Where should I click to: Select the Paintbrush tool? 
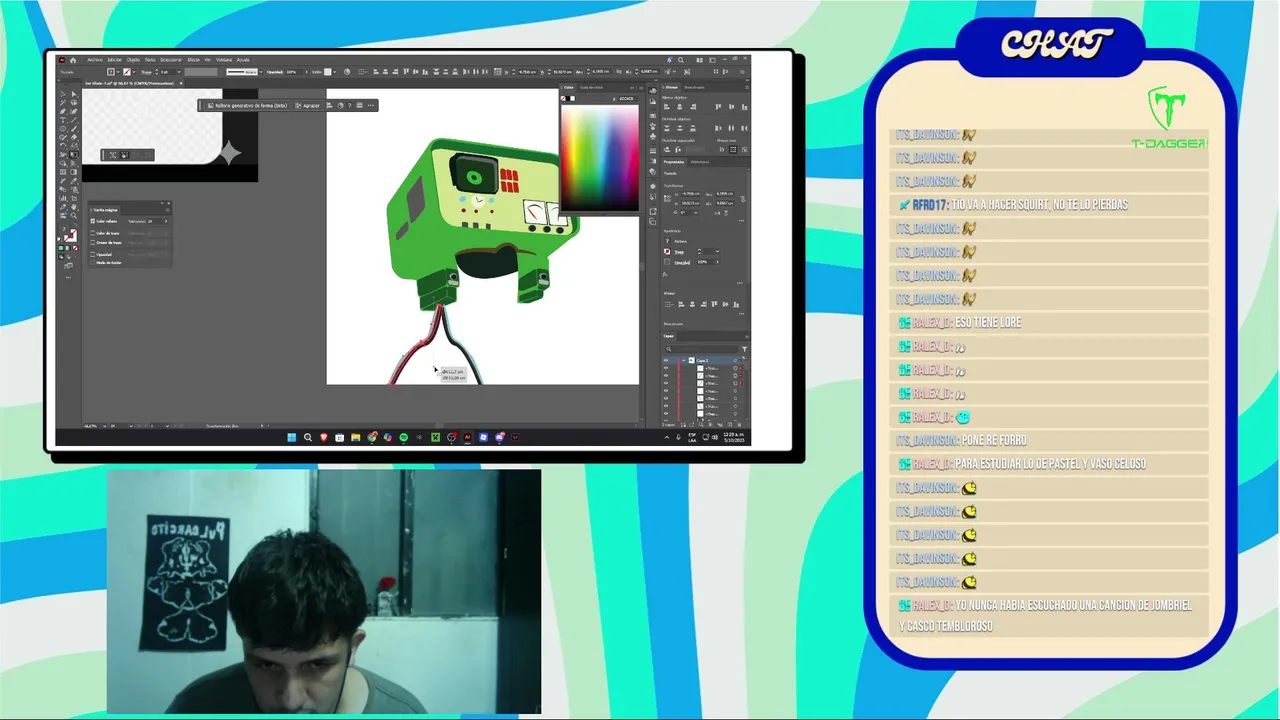pyautogui.click(x=74, y=129)
